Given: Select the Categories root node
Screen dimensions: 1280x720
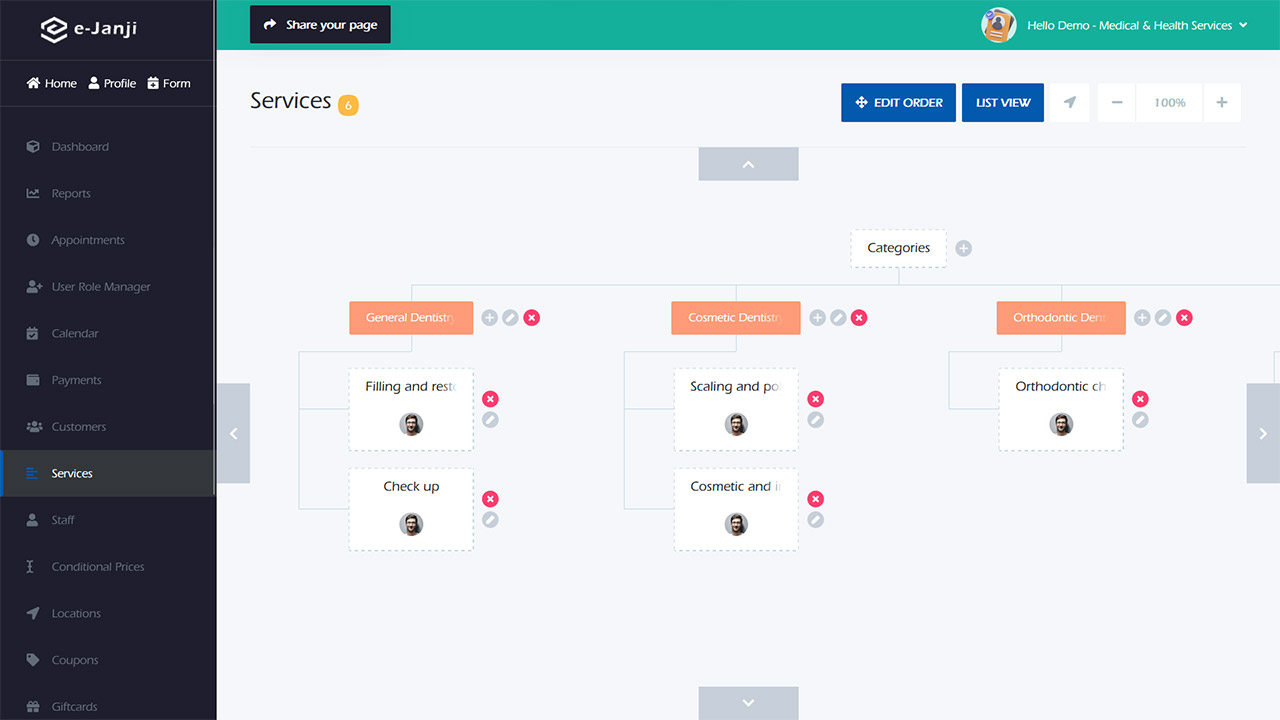Looking at the screenshot, I should coord(898,248).
